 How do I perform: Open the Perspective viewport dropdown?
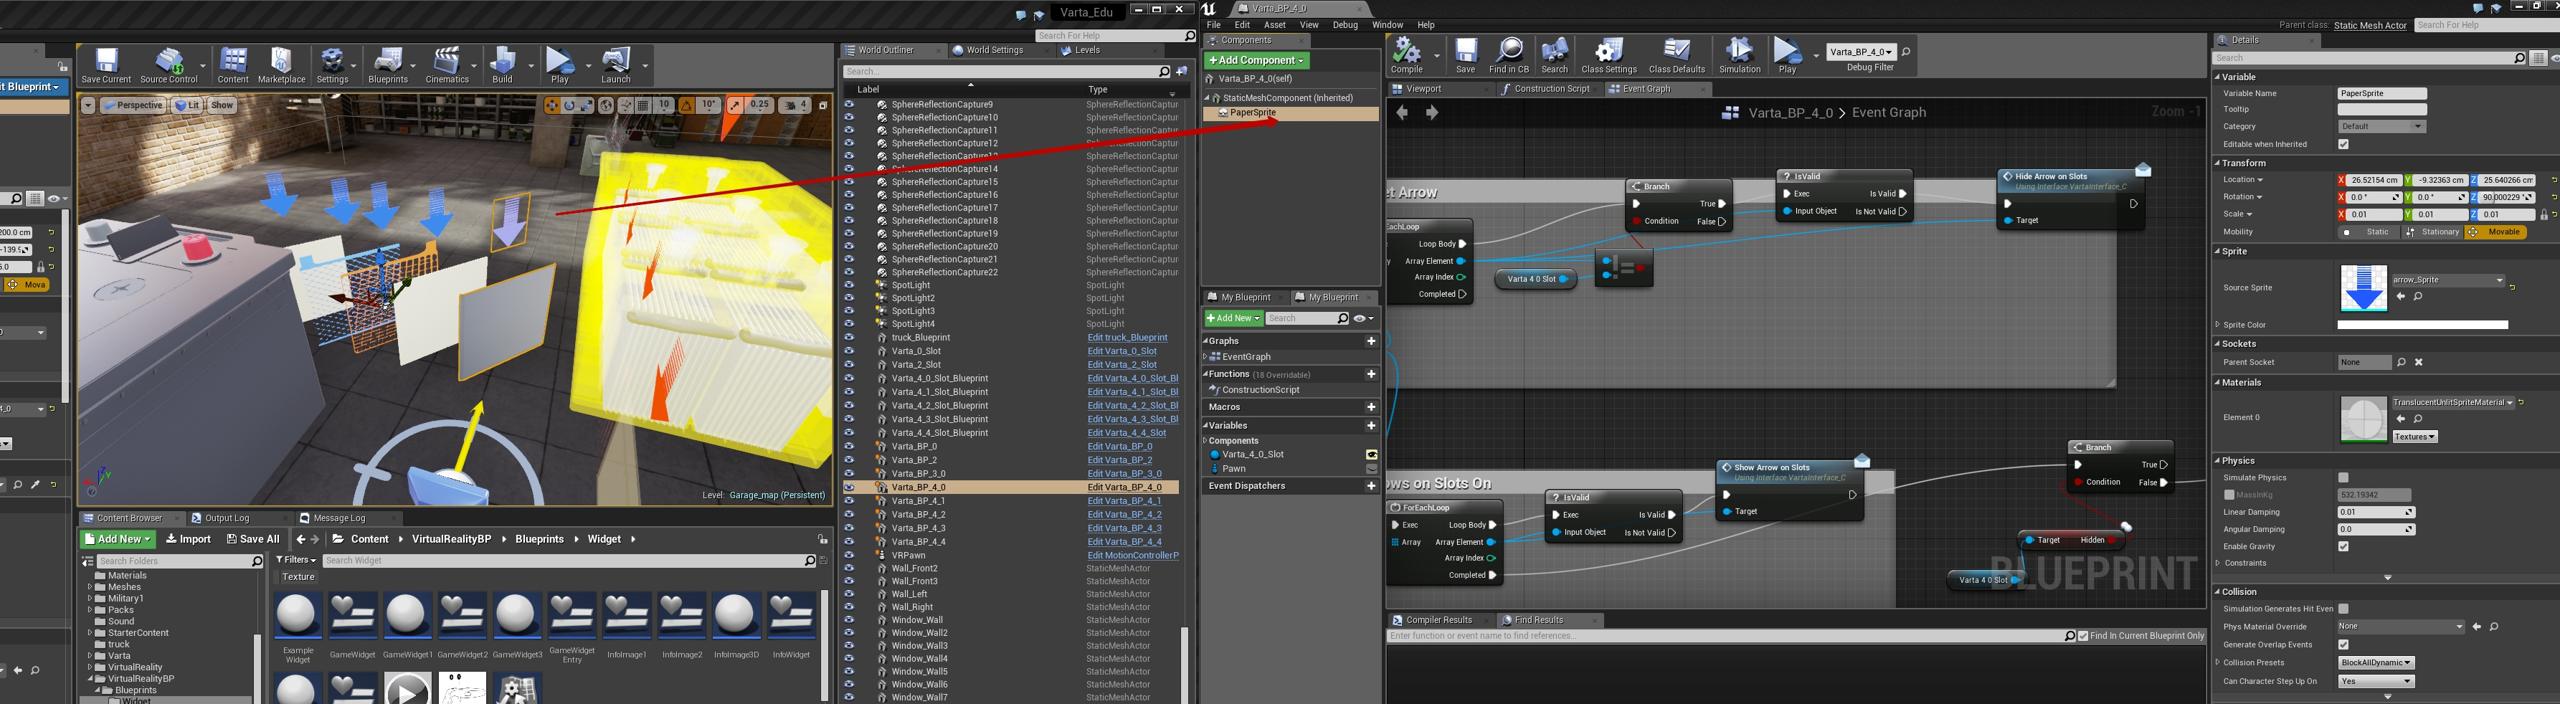point(132,105)
